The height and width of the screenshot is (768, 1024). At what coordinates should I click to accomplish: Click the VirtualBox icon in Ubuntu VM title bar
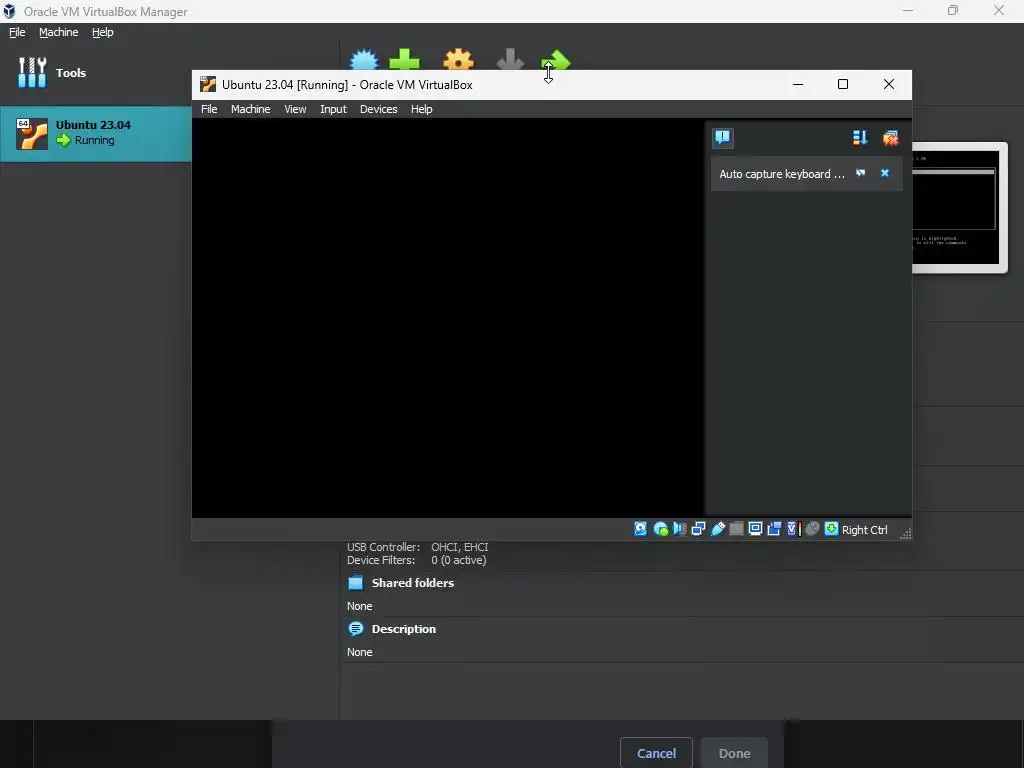point(208,84)
